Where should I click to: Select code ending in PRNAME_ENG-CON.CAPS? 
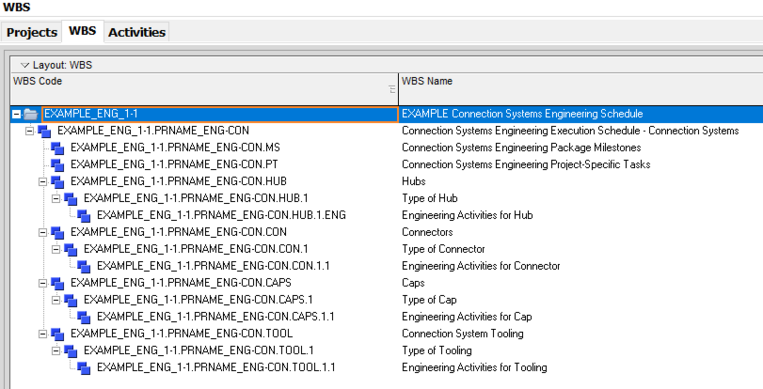click(x=181, y=283)
